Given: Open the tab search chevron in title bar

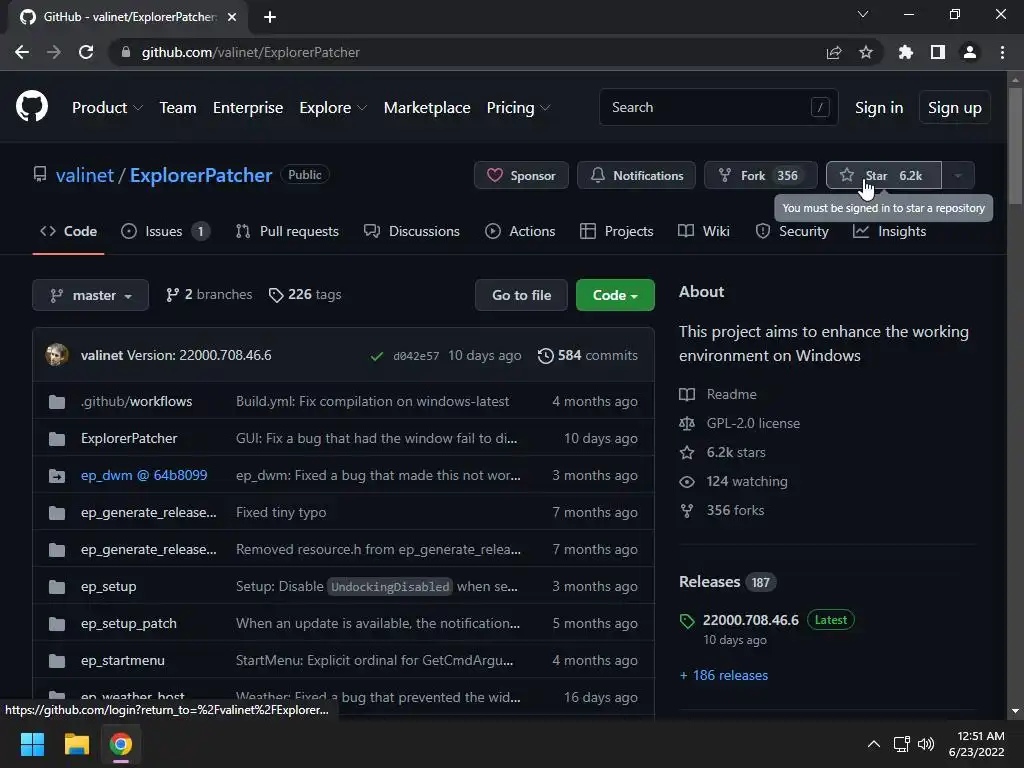Looking at the screenshot, I should pos(863,14).
